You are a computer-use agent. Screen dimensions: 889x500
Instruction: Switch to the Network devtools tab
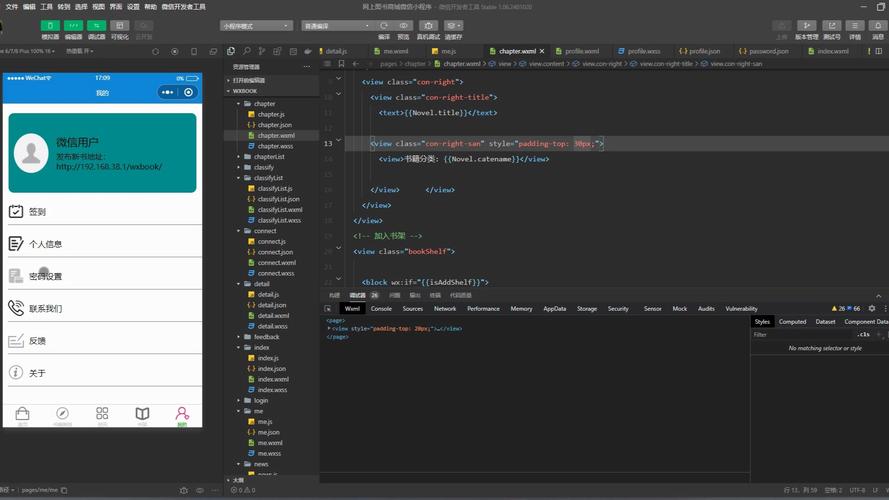click(444, 308)
